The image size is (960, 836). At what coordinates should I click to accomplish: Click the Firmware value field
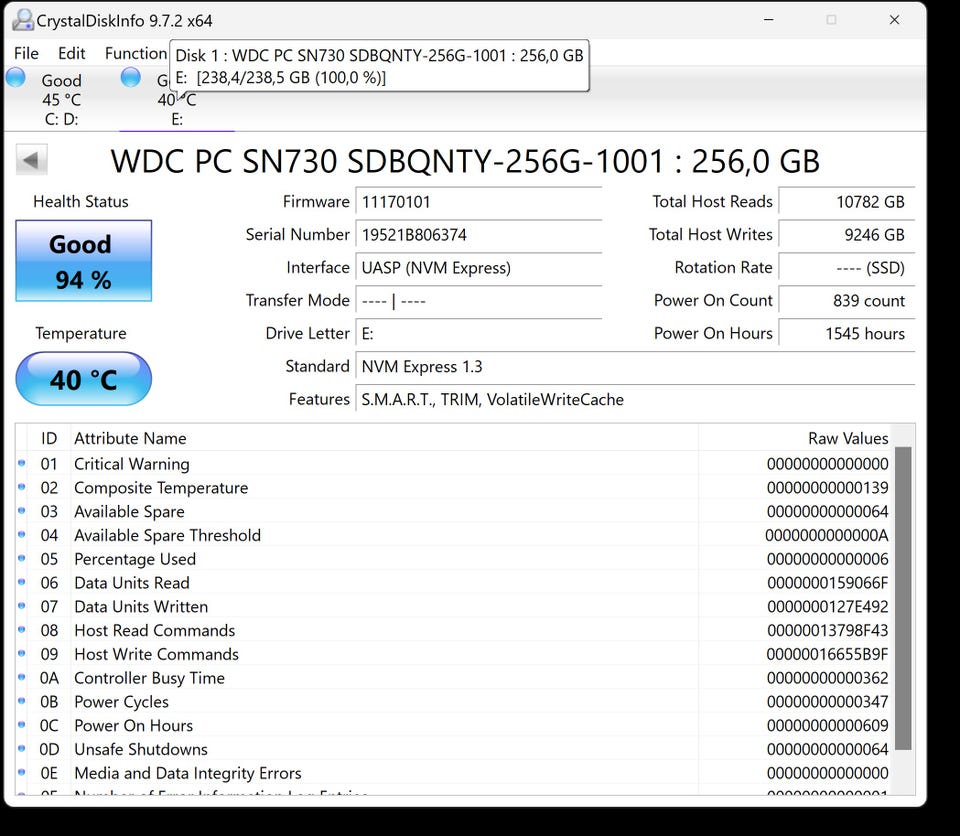[x=479, y=202]
